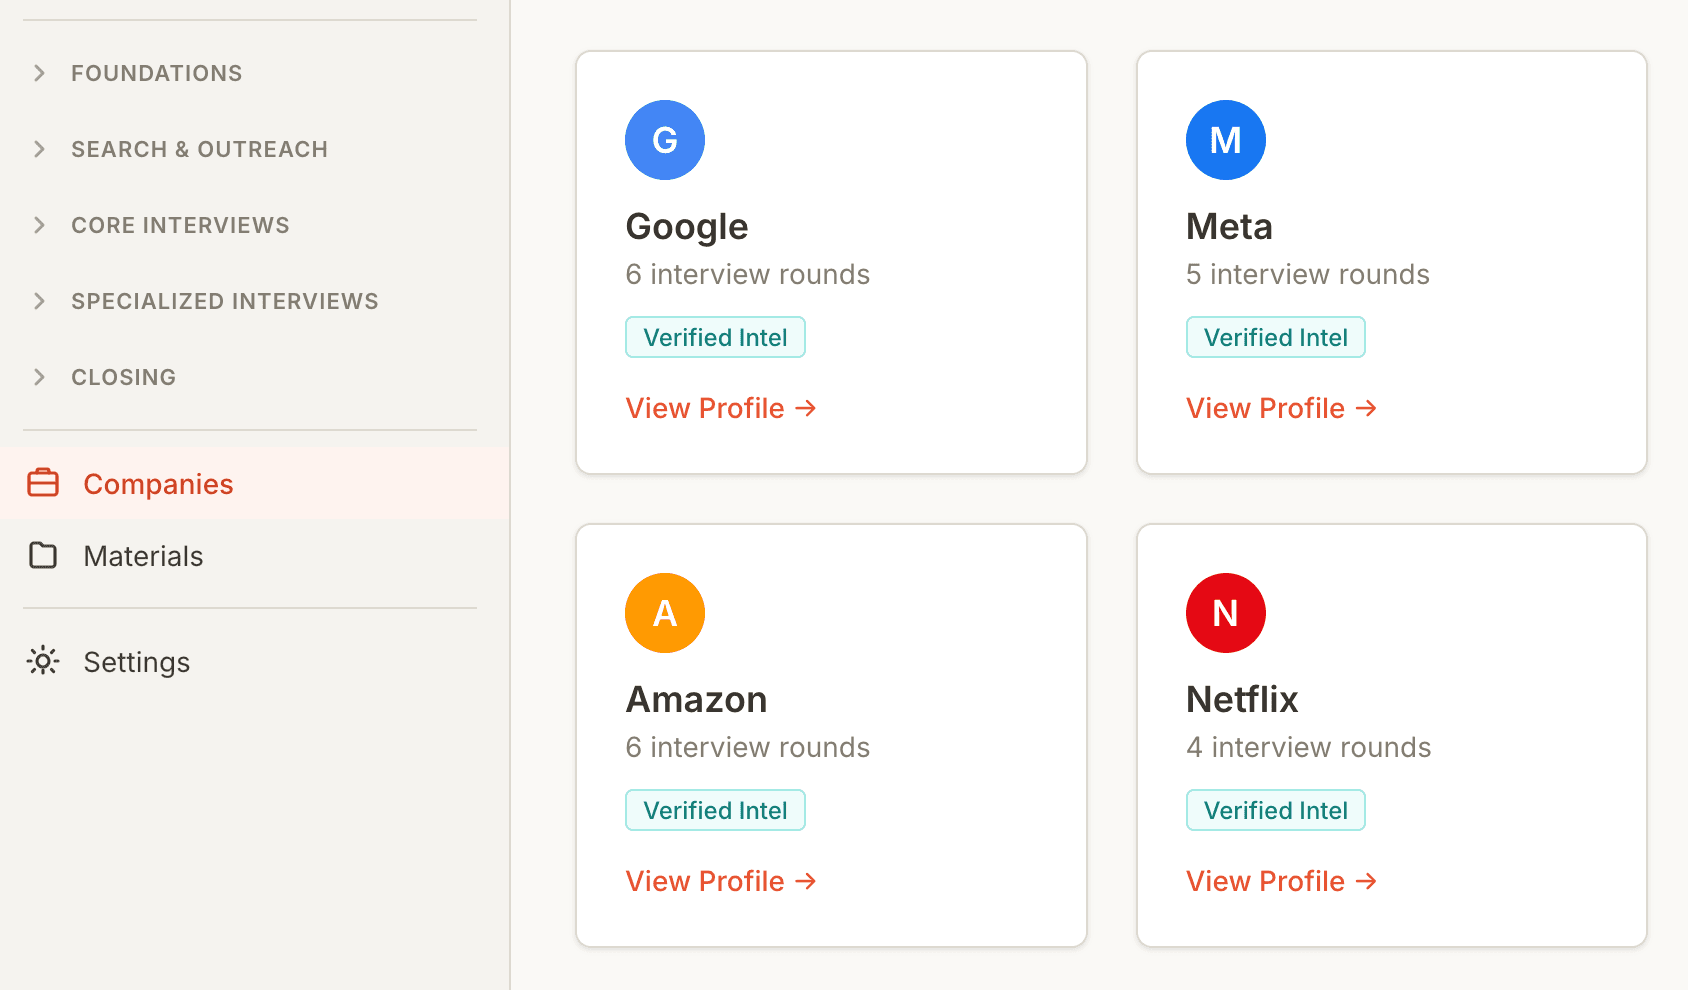View Profile link for Netflix

1282,881
